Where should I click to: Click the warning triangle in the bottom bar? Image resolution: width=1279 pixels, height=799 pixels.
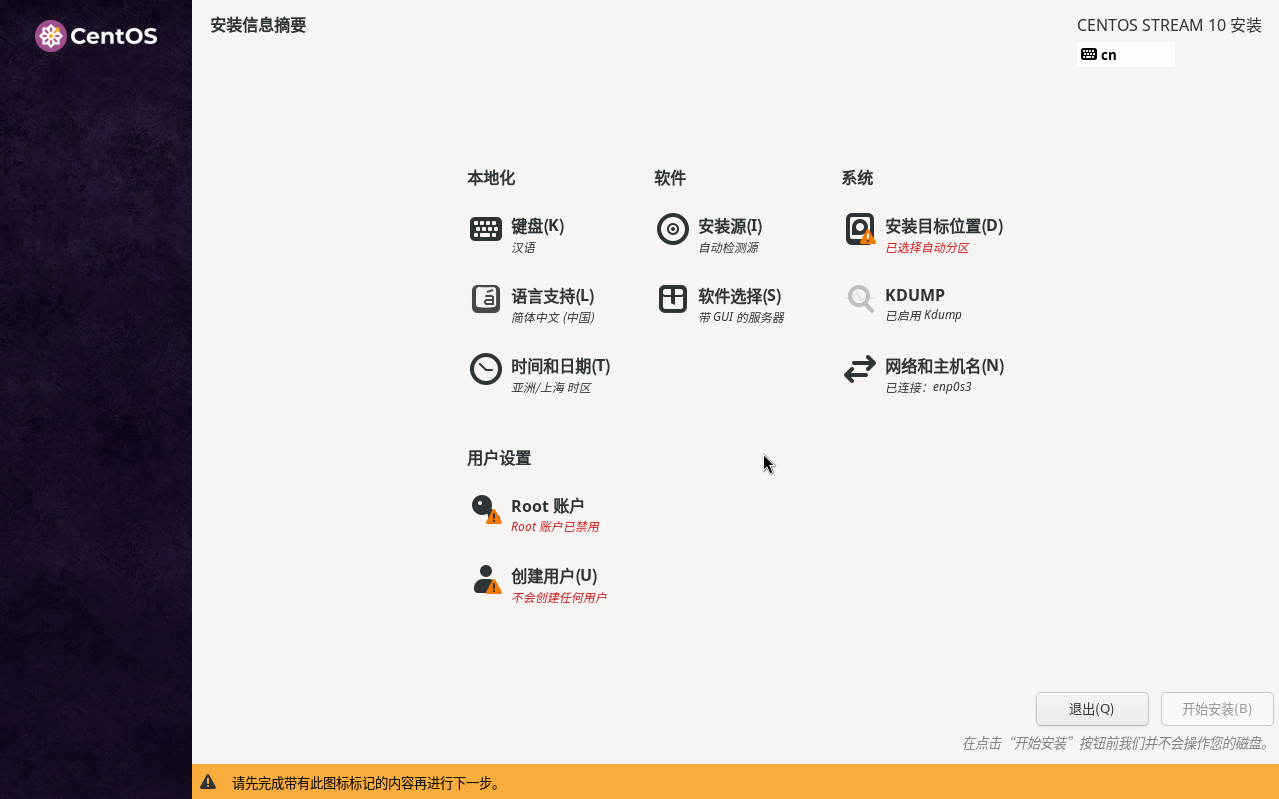[x=208, y=782]
